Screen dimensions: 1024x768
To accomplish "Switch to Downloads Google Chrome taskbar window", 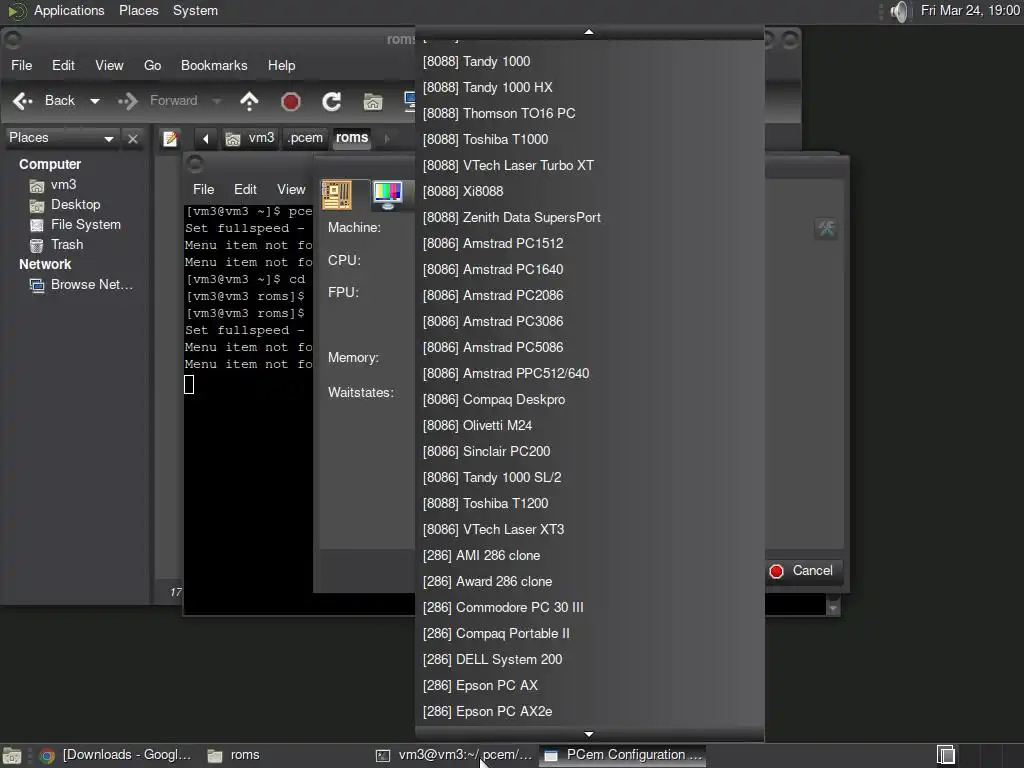I will (116, 755).
